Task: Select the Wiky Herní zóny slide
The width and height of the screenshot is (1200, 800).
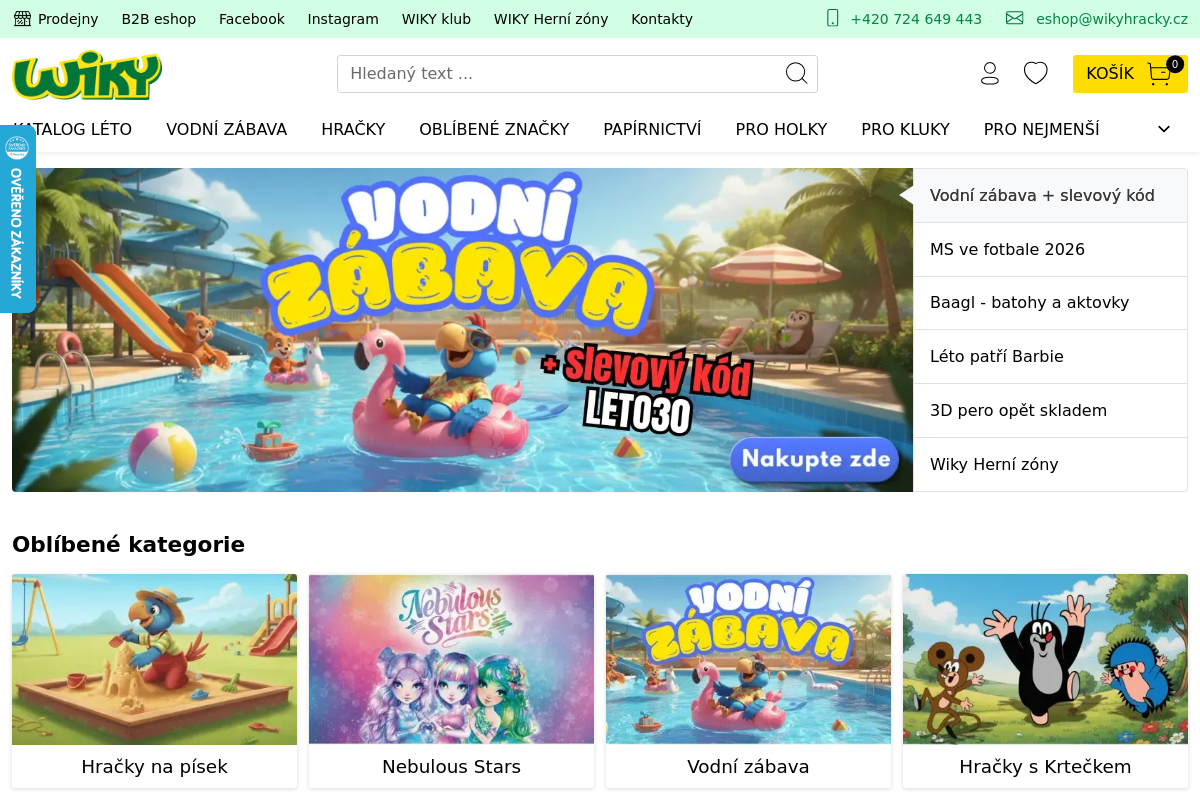Action: point(1050,464)
